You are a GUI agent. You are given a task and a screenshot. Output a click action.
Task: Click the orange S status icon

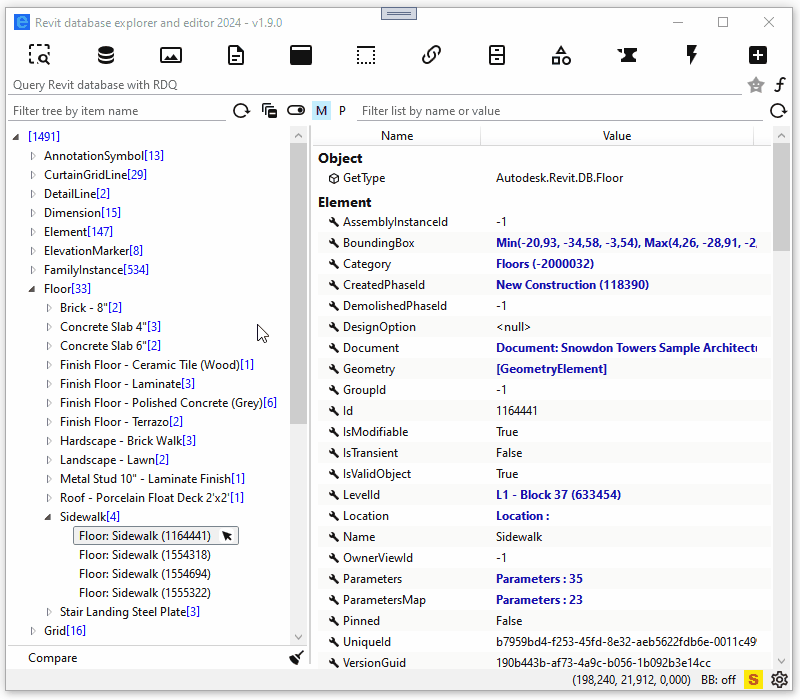(x=753, y=680)
